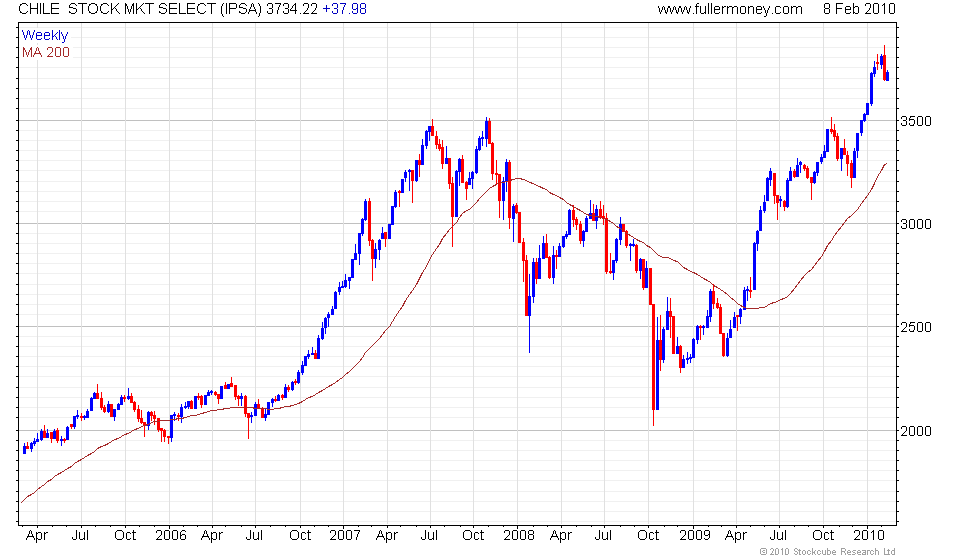
Task: Open the www.fullermoney.com source text
Action: 730,9
